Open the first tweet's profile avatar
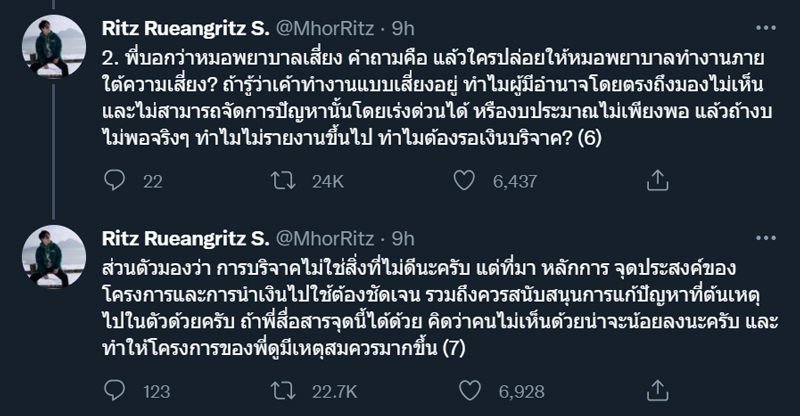Screen dimensions: 800x416 pyautogui.click(x=53, y=48)
